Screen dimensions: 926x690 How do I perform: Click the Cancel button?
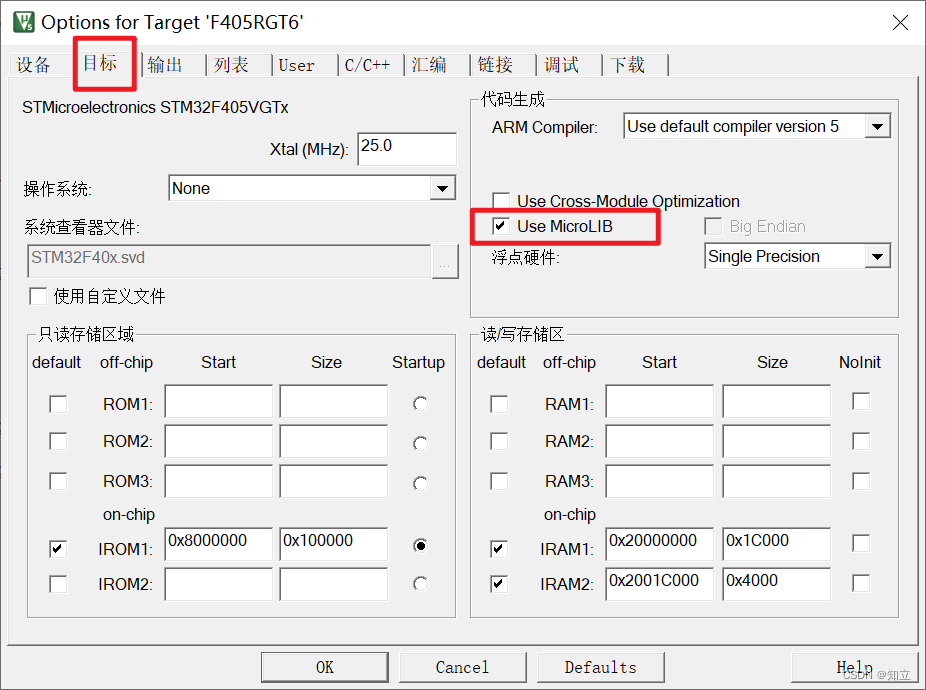tap(462, 668)
